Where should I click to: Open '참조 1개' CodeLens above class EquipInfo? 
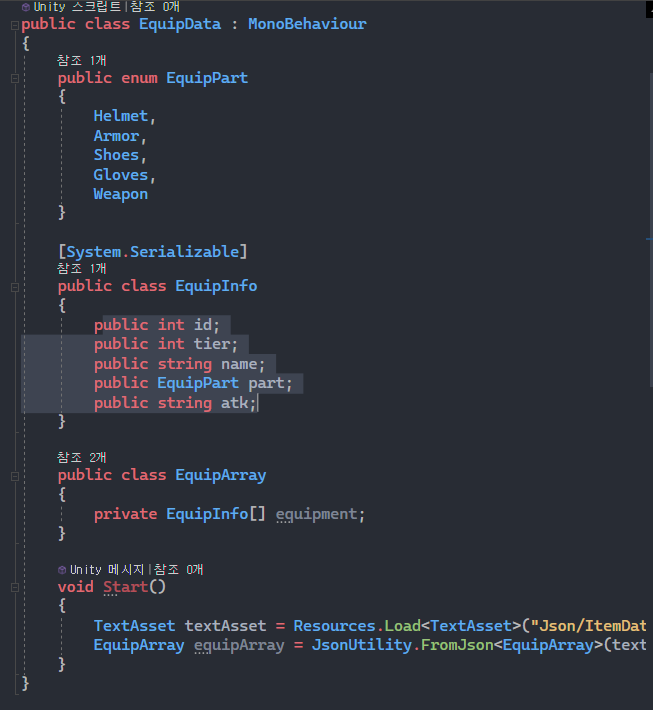coord(82,268)
